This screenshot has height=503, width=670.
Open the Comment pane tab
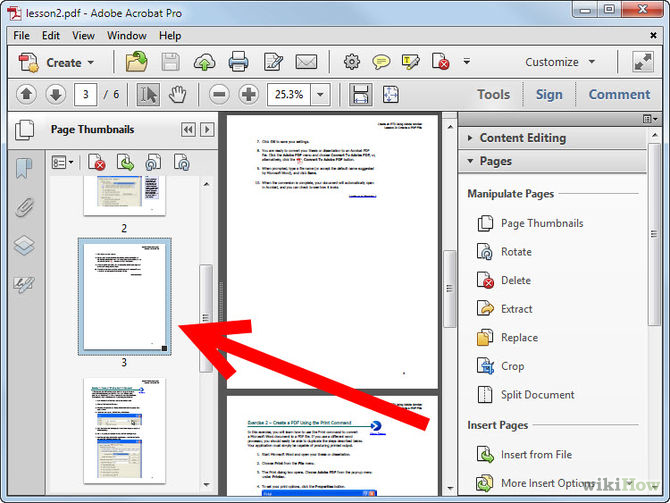(619, 94)
